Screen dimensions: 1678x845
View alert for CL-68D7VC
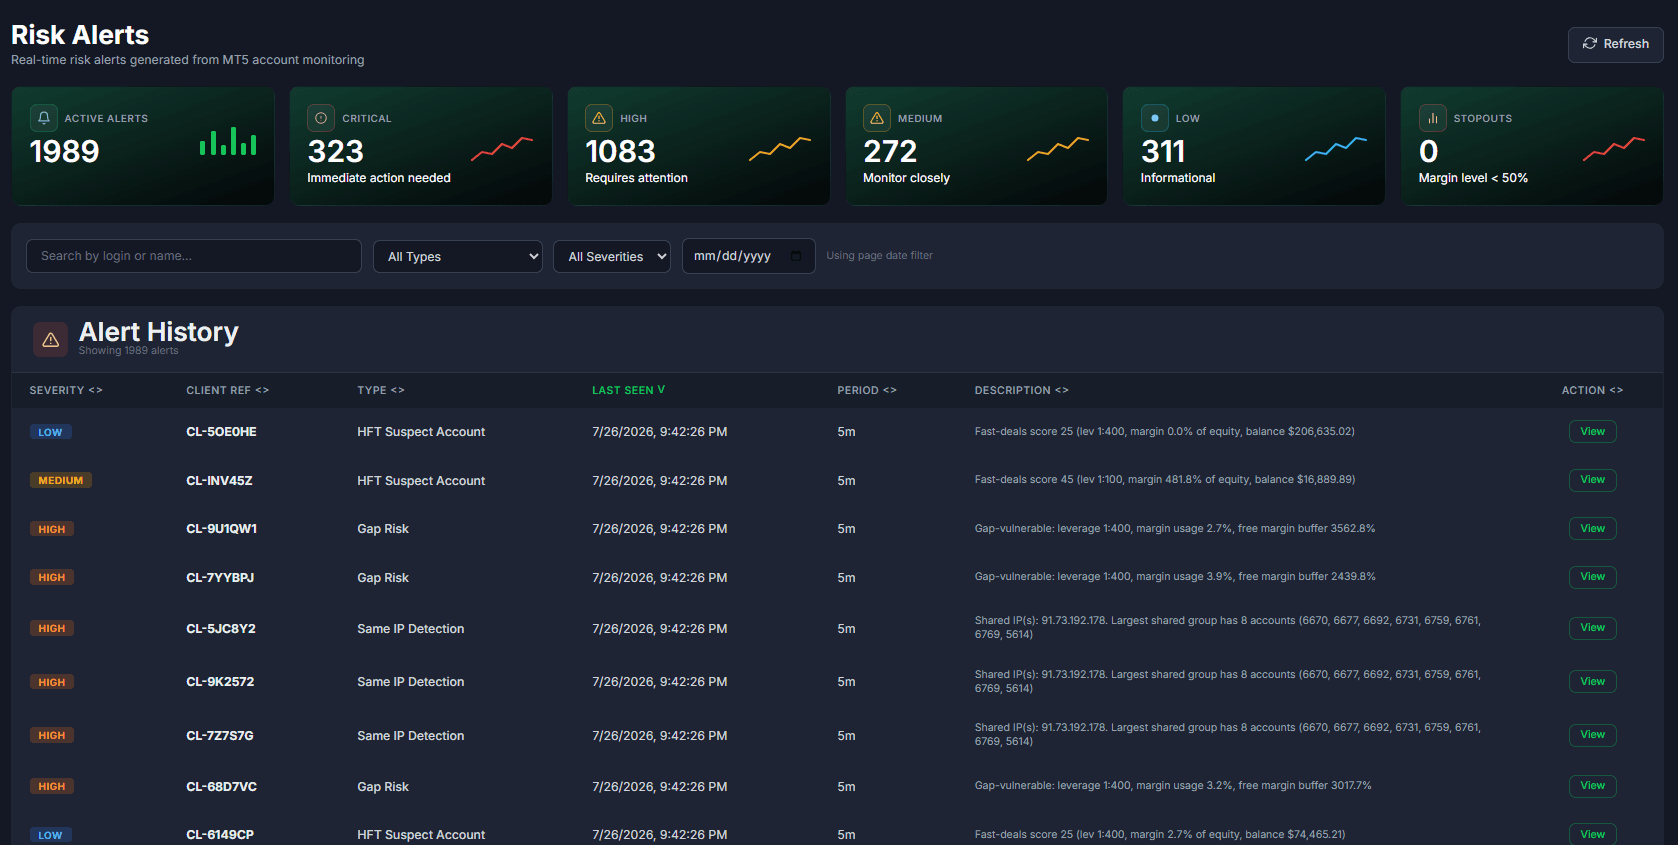pyautogui.click(x=1592, y=786)
